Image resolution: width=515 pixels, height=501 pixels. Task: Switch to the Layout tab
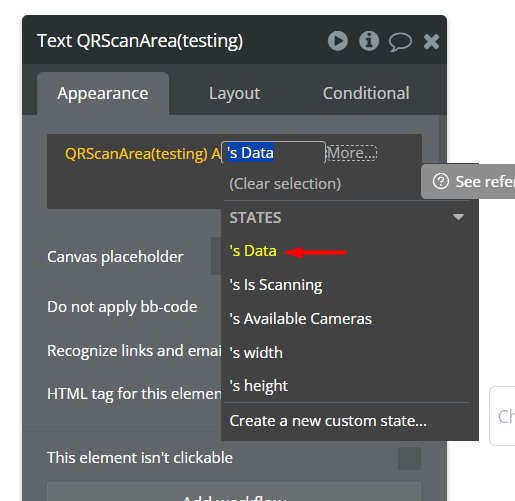234,93
